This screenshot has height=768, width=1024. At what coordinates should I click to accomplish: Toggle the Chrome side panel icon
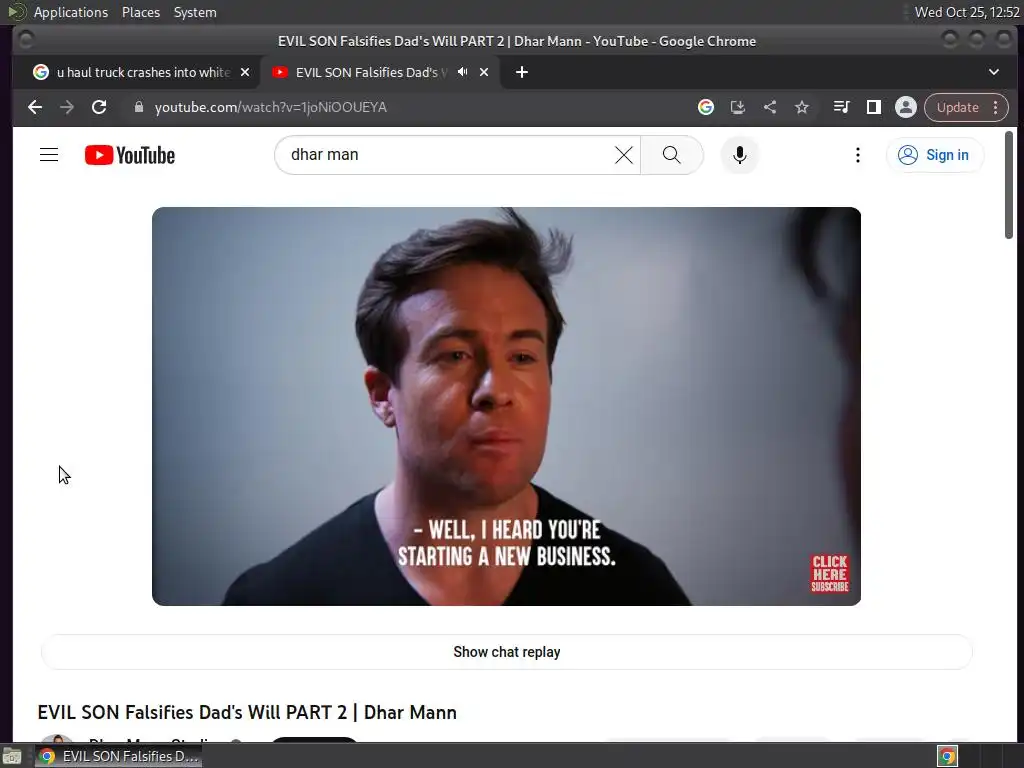click(x=873, y=107)
